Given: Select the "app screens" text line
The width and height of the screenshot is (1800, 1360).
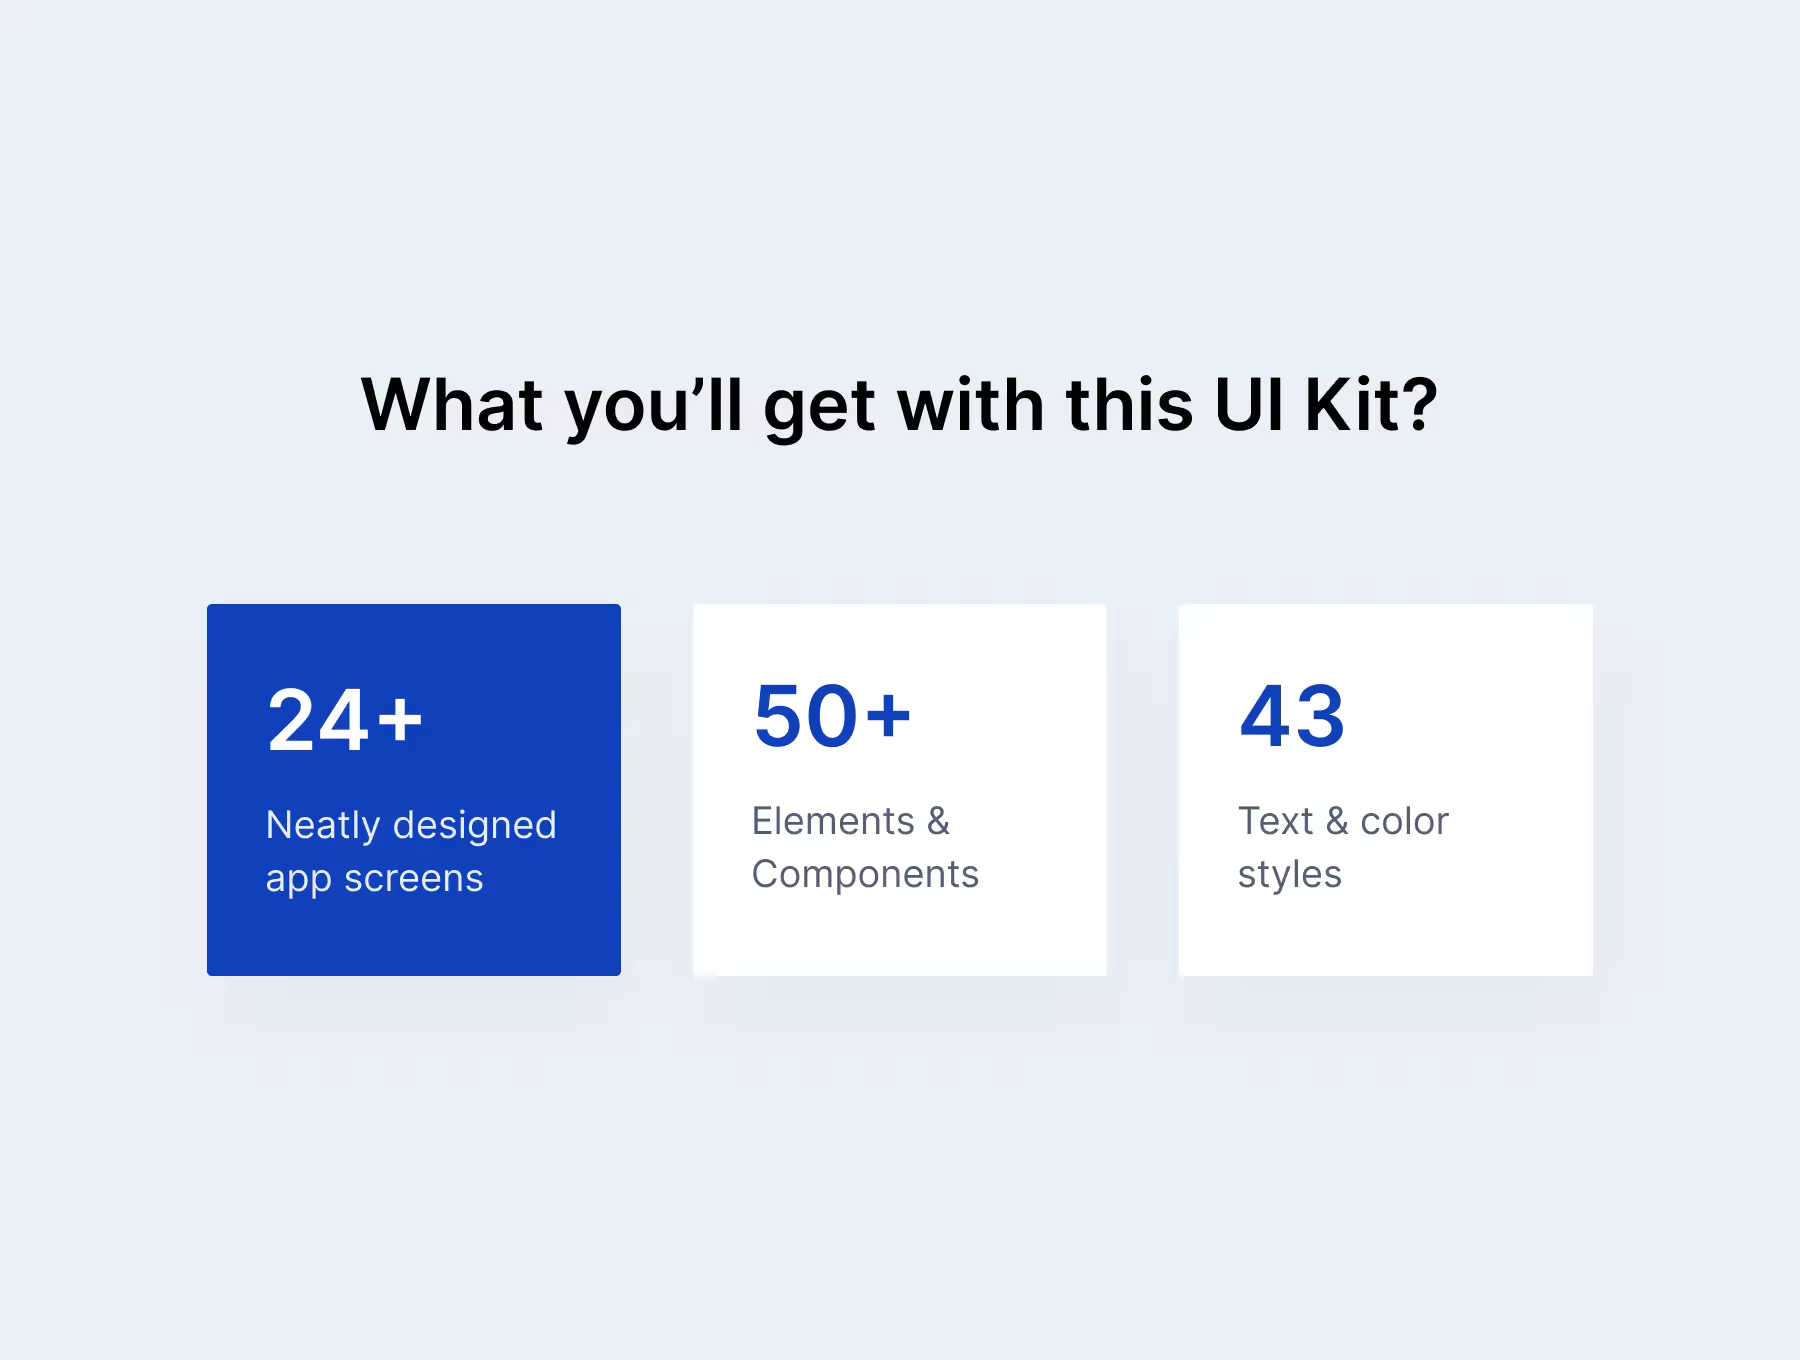Looking at the screenshot, I should click(x=374, y=879).
